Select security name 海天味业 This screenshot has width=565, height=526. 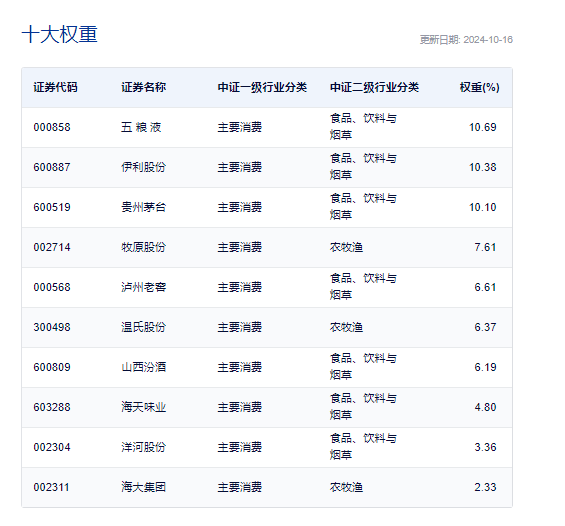[x=143, y=407]
